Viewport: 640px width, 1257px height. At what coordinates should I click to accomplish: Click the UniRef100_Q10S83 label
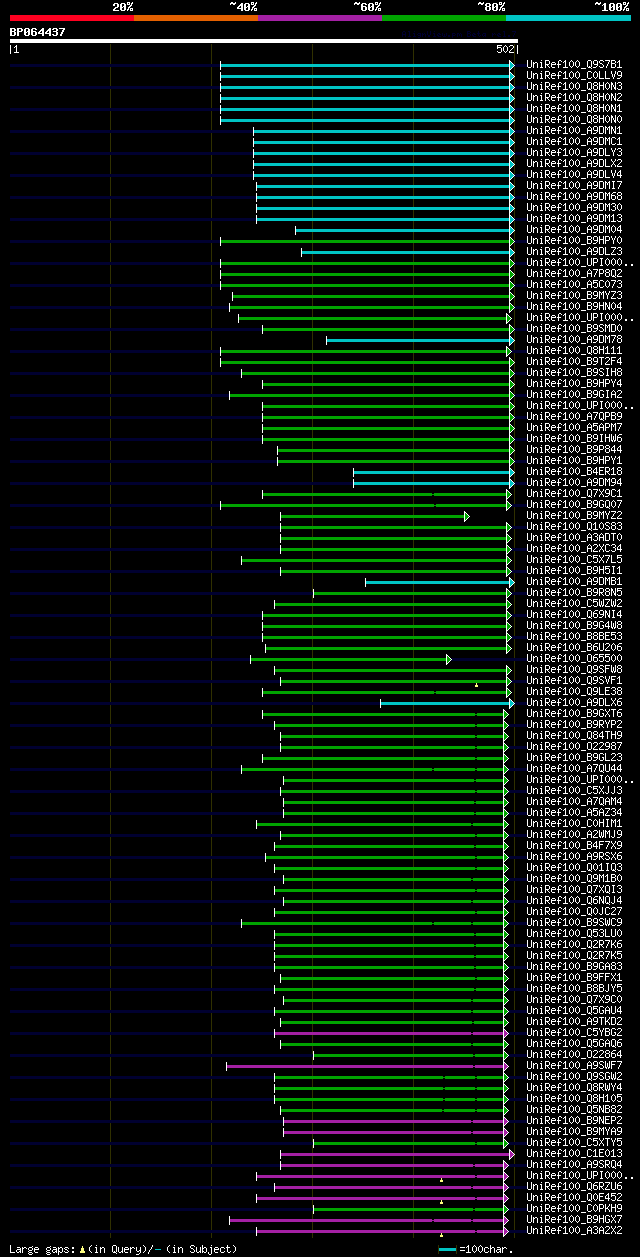[574, 526]
